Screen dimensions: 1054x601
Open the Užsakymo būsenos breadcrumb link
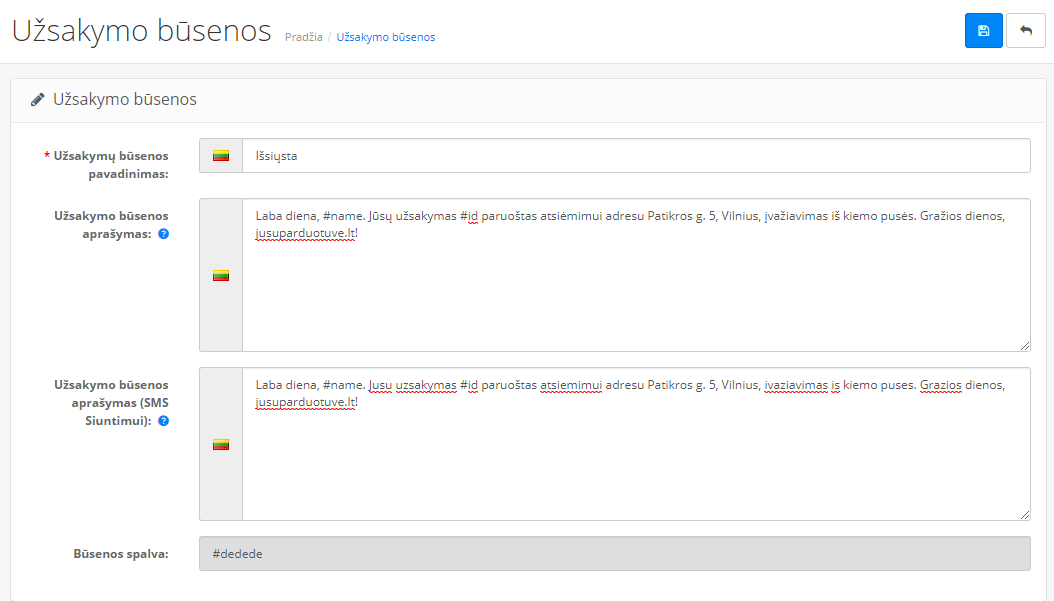tap(386, 37)
